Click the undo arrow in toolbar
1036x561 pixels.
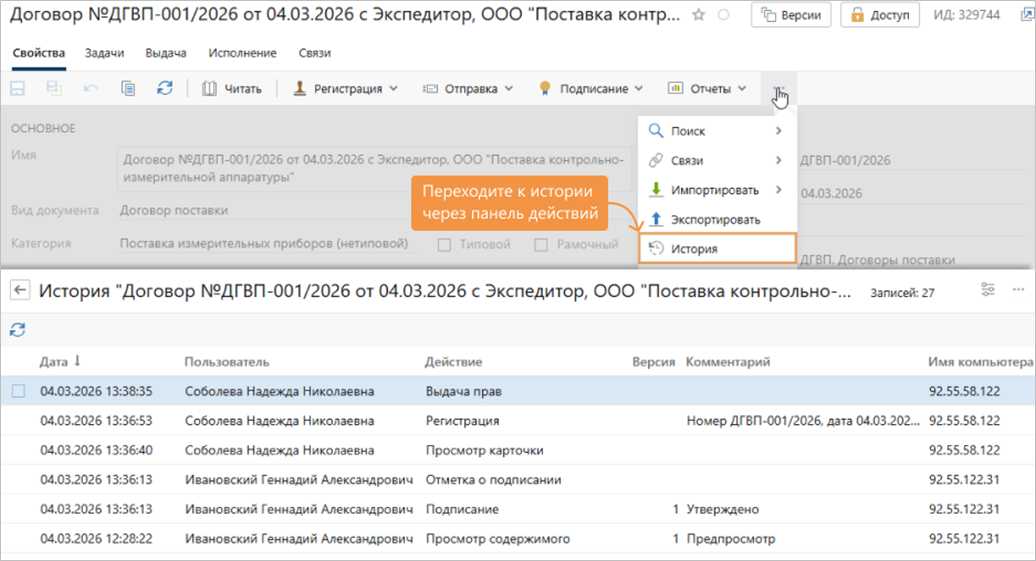pyautogui.click(x=91, y=88)
